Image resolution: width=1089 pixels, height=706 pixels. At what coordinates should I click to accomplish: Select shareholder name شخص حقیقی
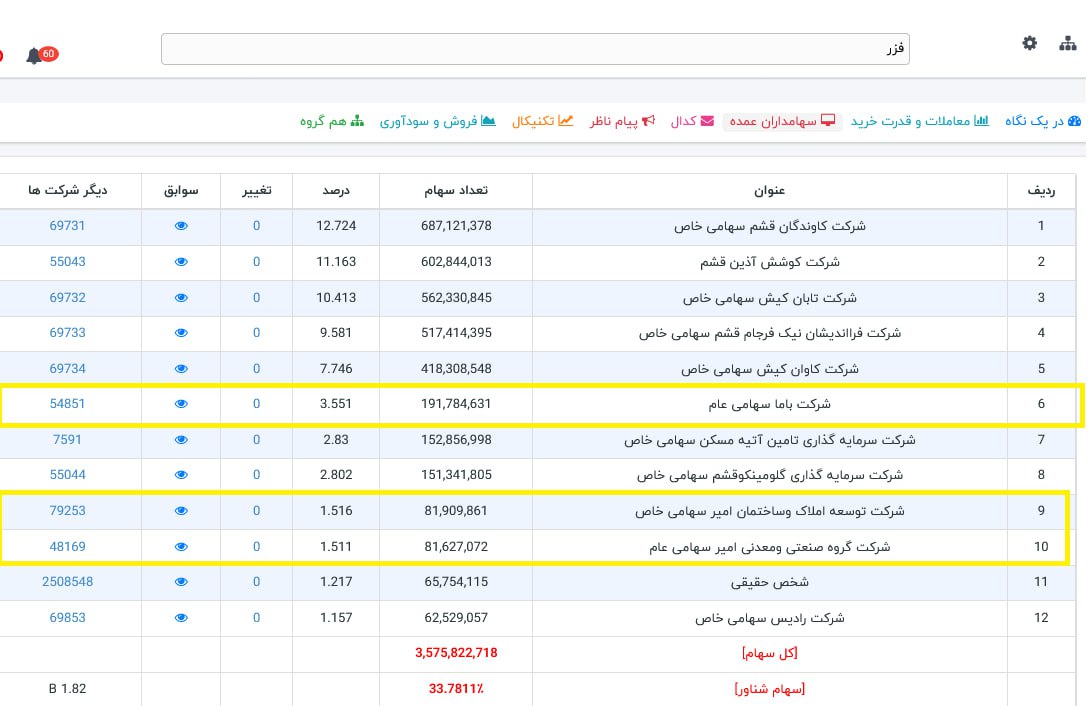pos(770,582)
